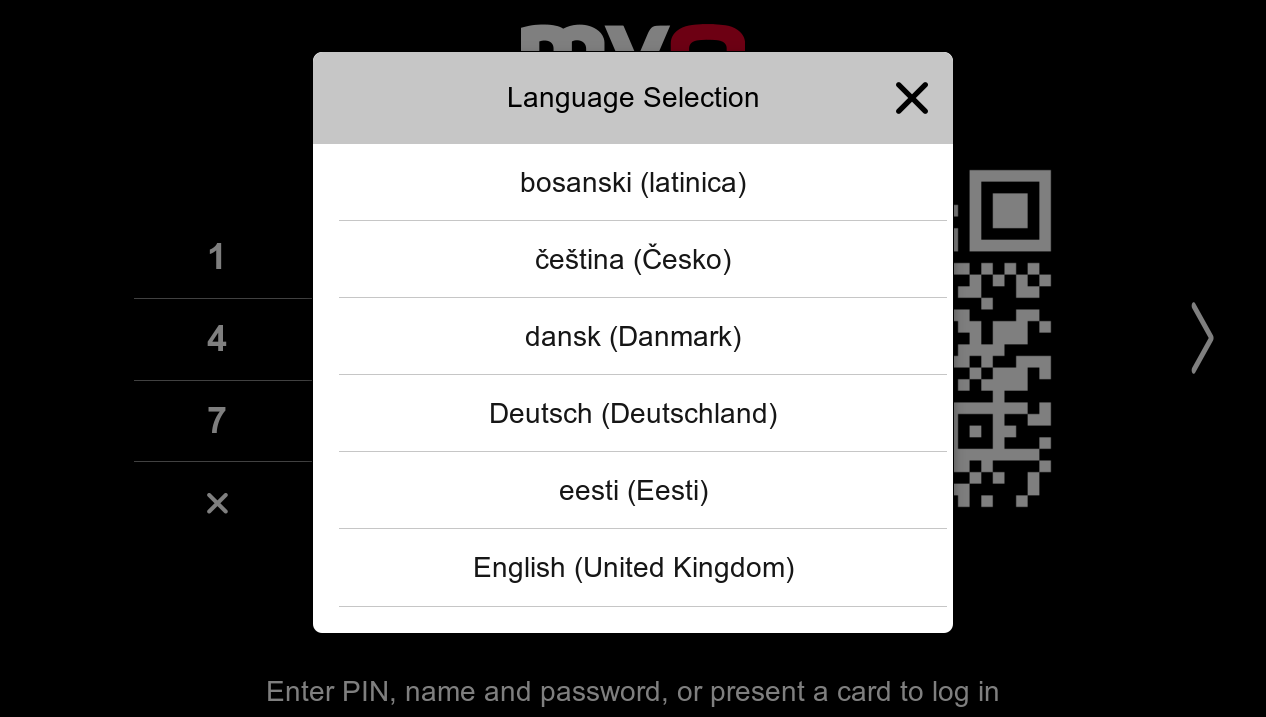Screen dimensions: 1266x717
Task: Select bosanski (latinica) language
Action: pyautogui.click(x=633, y=182)
